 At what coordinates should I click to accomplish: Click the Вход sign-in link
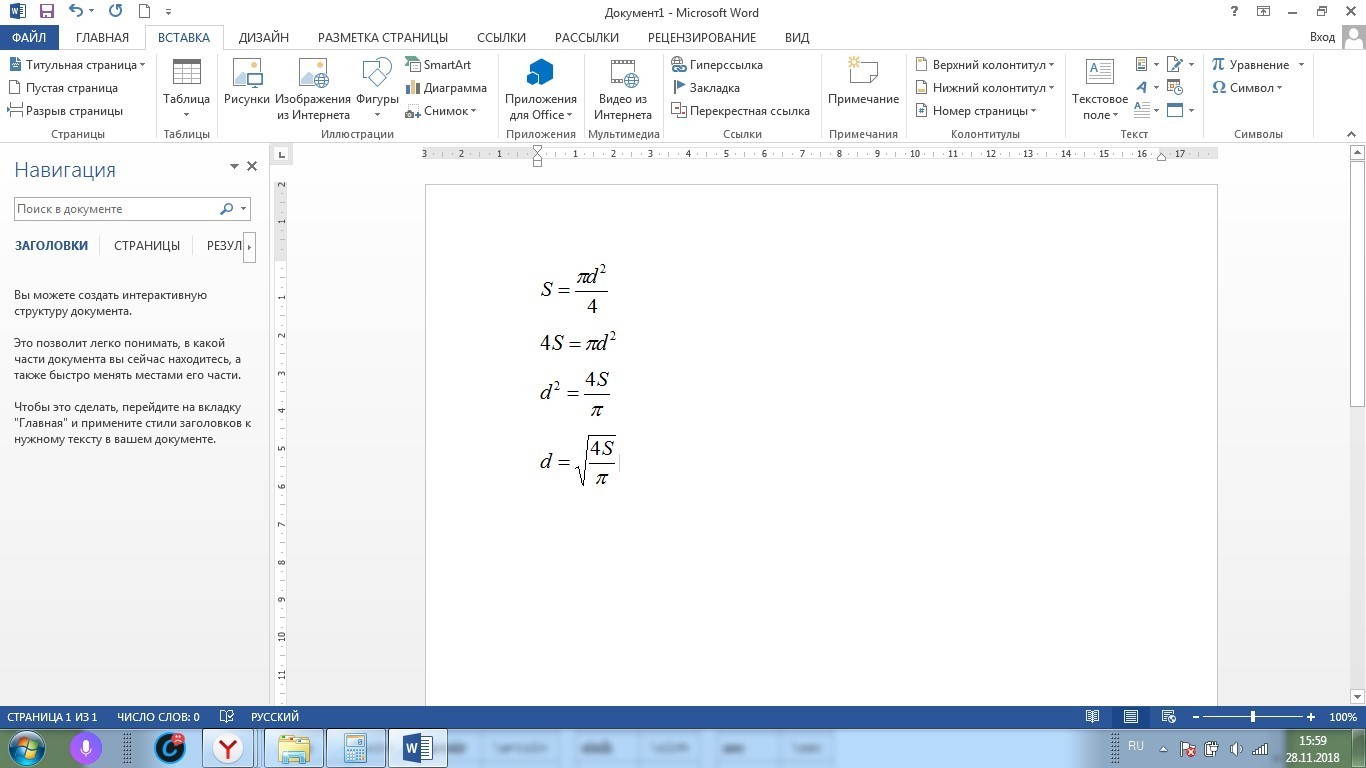point(1322,37)
